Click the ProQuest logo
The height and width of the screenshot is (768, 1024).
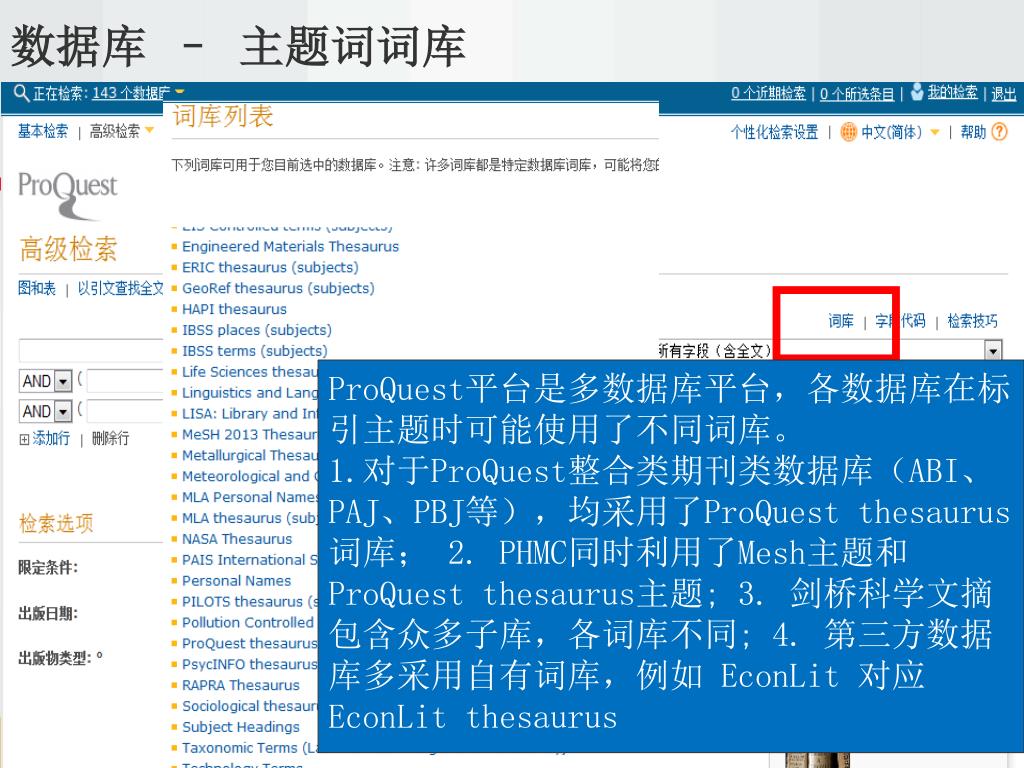pos(67,194)
